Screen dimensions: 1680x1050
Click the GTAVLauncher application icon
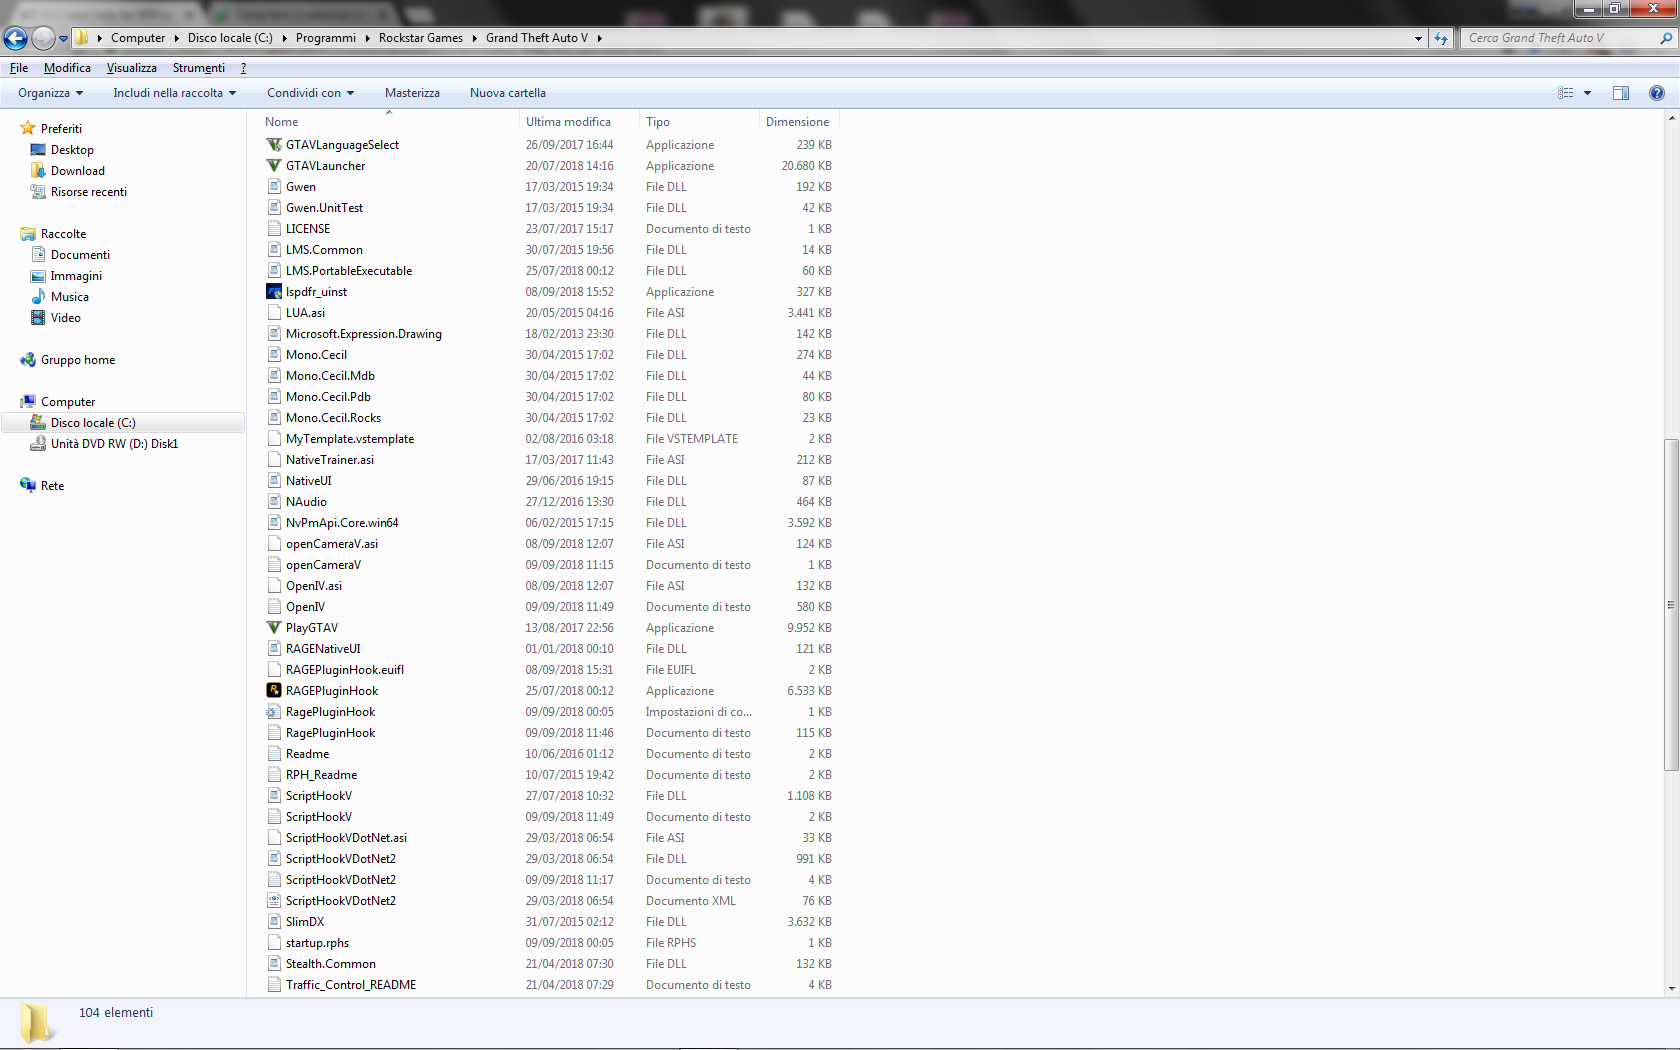(274, 166)
